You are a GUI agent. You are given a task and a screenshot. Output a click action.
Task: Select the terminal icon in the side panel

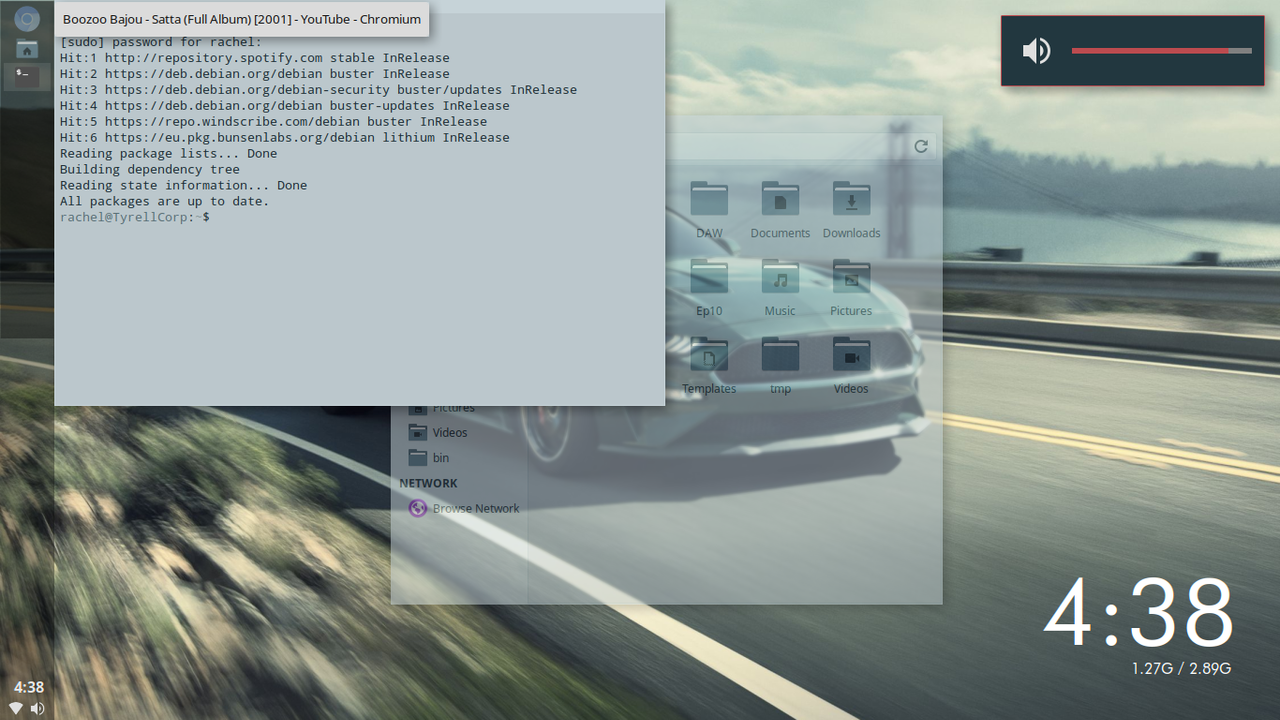27,76
